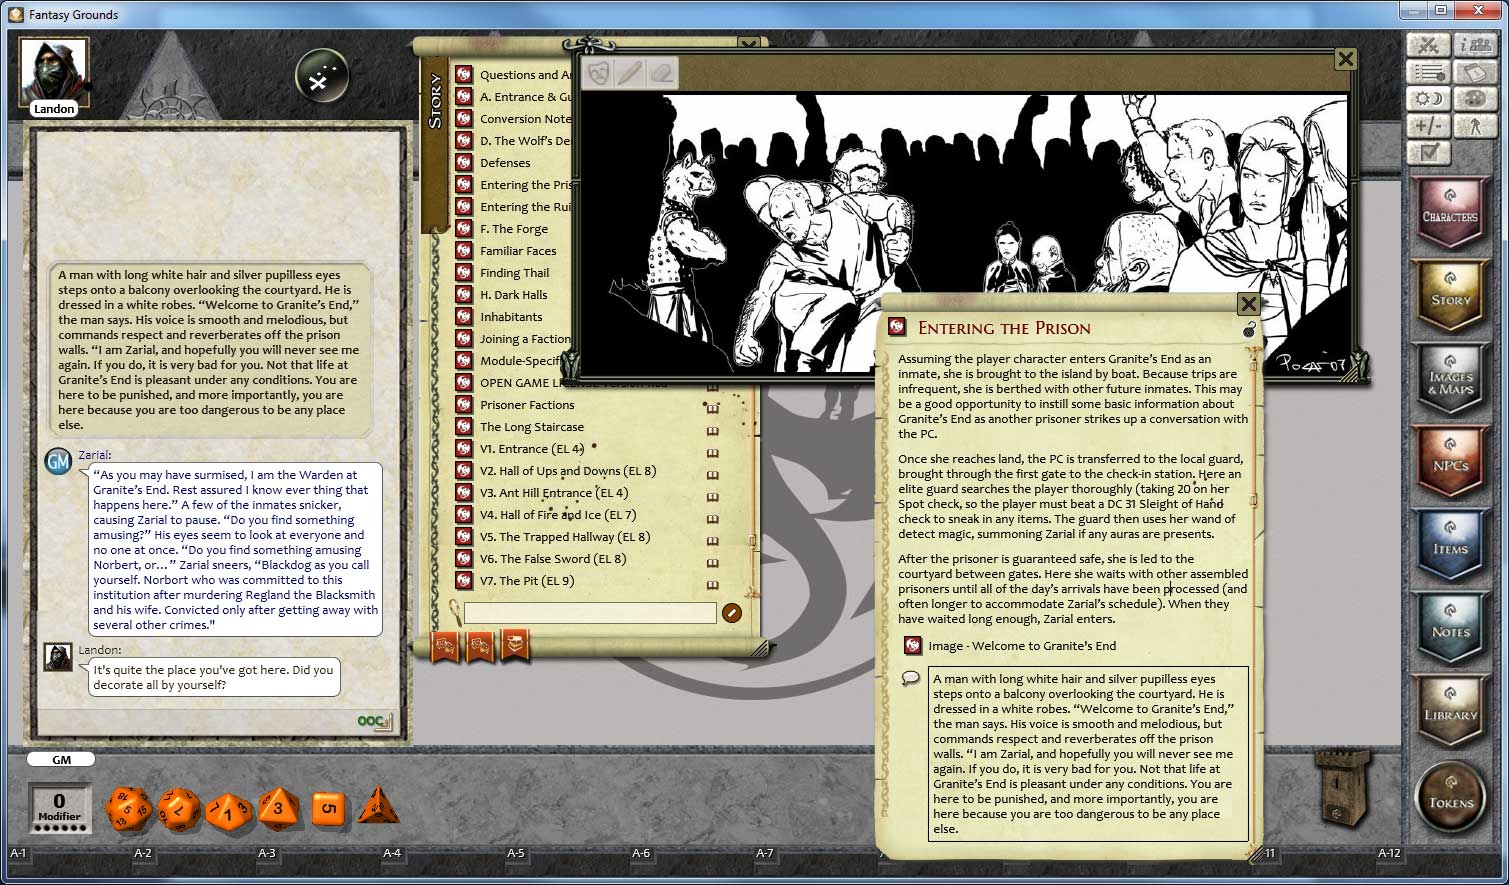
Task: Click the story list search field
Action: pyautogui.click(x=590, y=613)
